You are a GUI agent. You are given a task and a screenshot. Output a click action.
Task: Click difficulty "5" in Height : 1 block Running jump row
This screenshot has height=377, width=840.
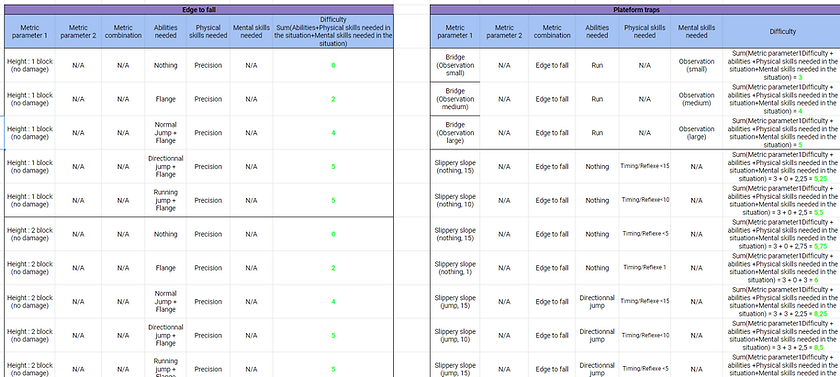coord(333,200)
